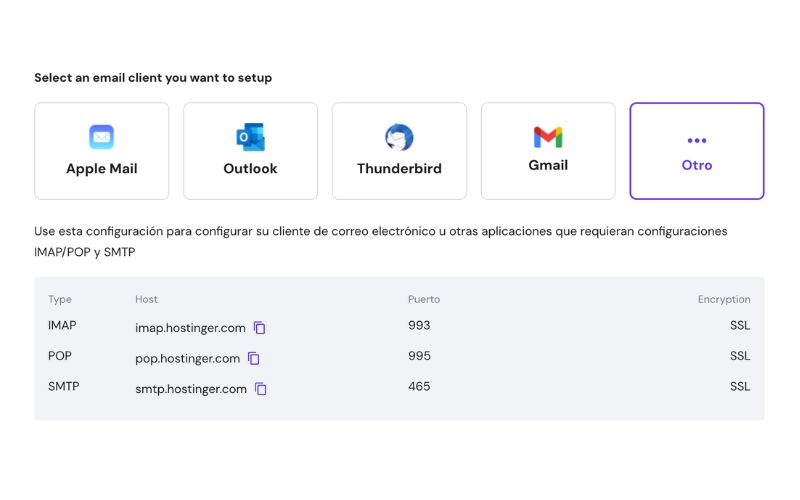Click SSL in the POP row
This screenshot has width=800, height=500.
pos(740,356)
